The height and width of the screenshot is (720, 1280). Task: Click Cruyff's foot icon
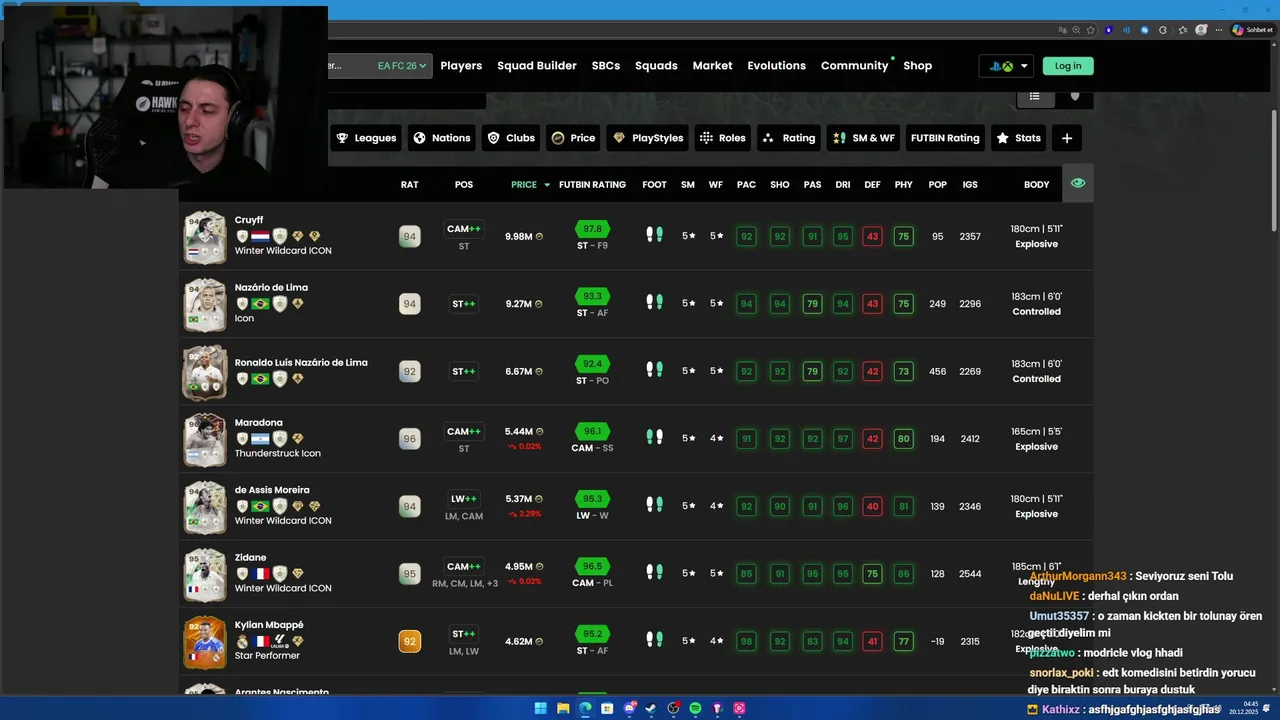tap(654, 235)
